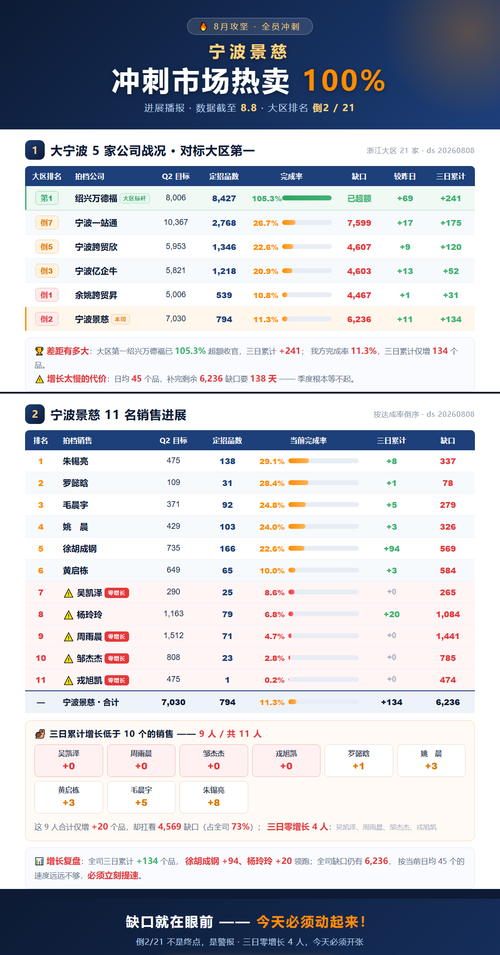Viewport: 500px width, 955px height.
Task: Click the 倒7 rank badge
Action: (x=47, y=223)
